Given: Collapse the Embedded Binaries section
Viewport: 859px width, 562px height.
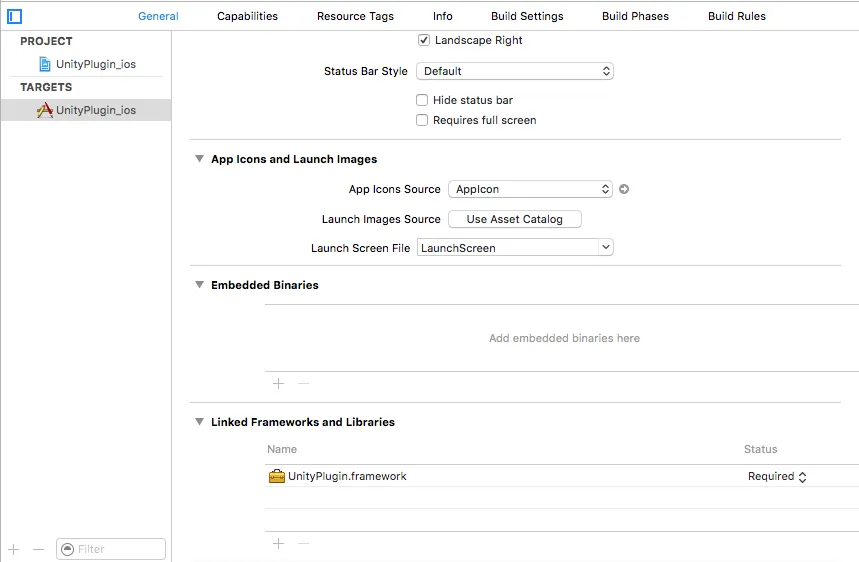Looking at the screenshot, I should (x=199, y=285).
